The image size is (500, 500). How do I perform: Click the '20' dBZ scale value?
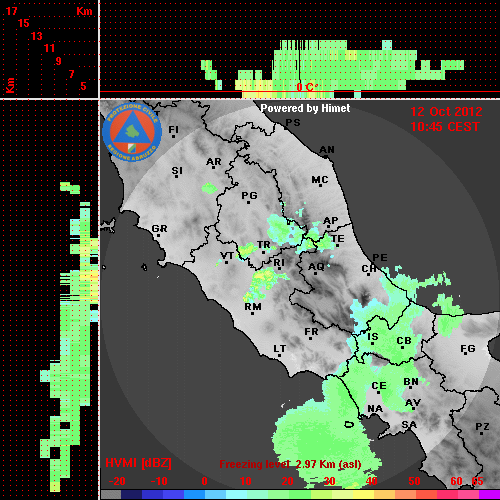pos(287,481)
